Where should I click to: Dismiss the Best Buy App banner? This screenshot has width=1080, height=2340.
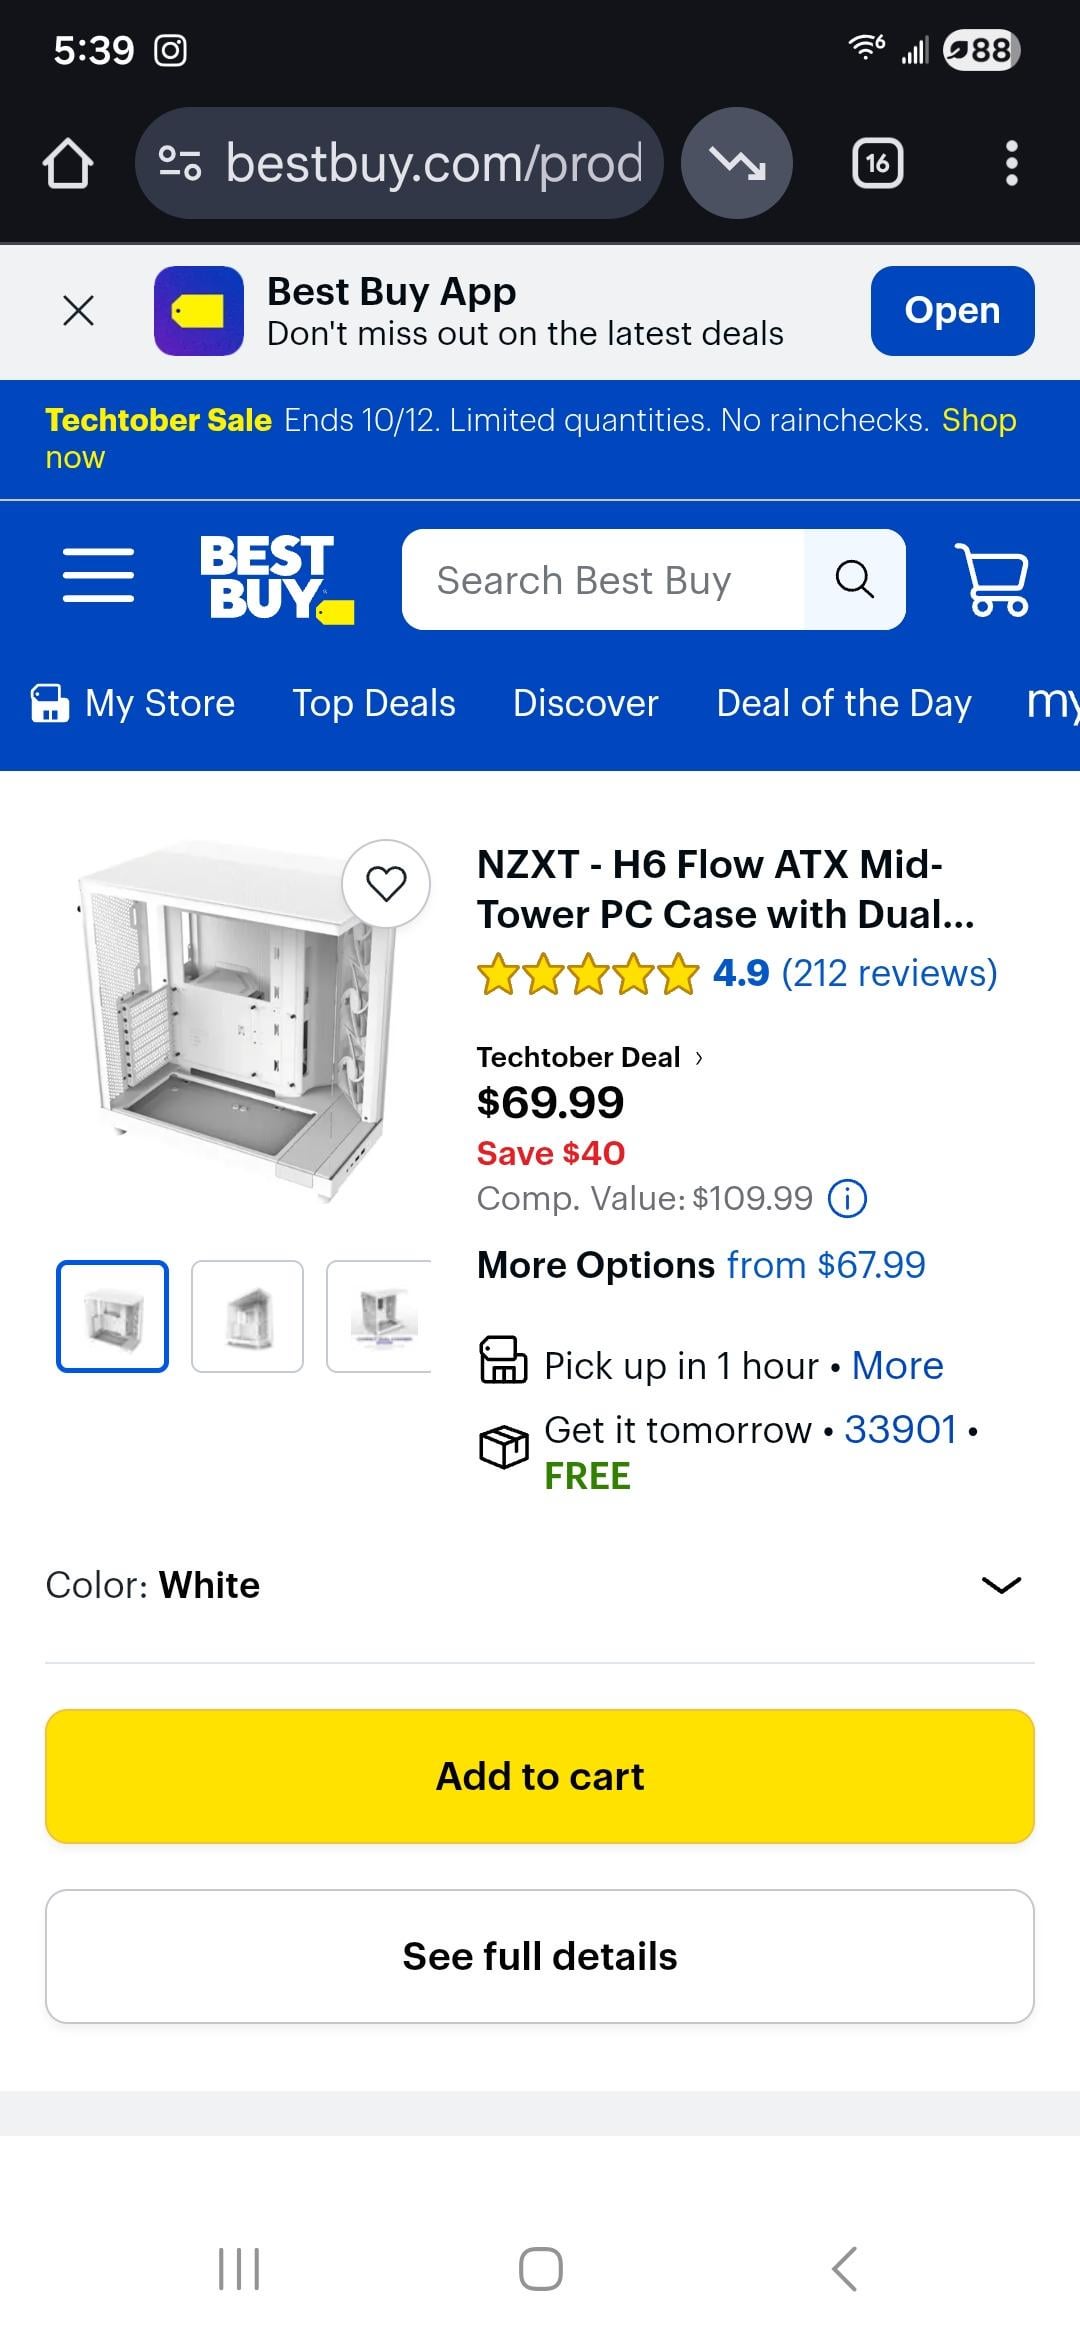tap(78, 310)
